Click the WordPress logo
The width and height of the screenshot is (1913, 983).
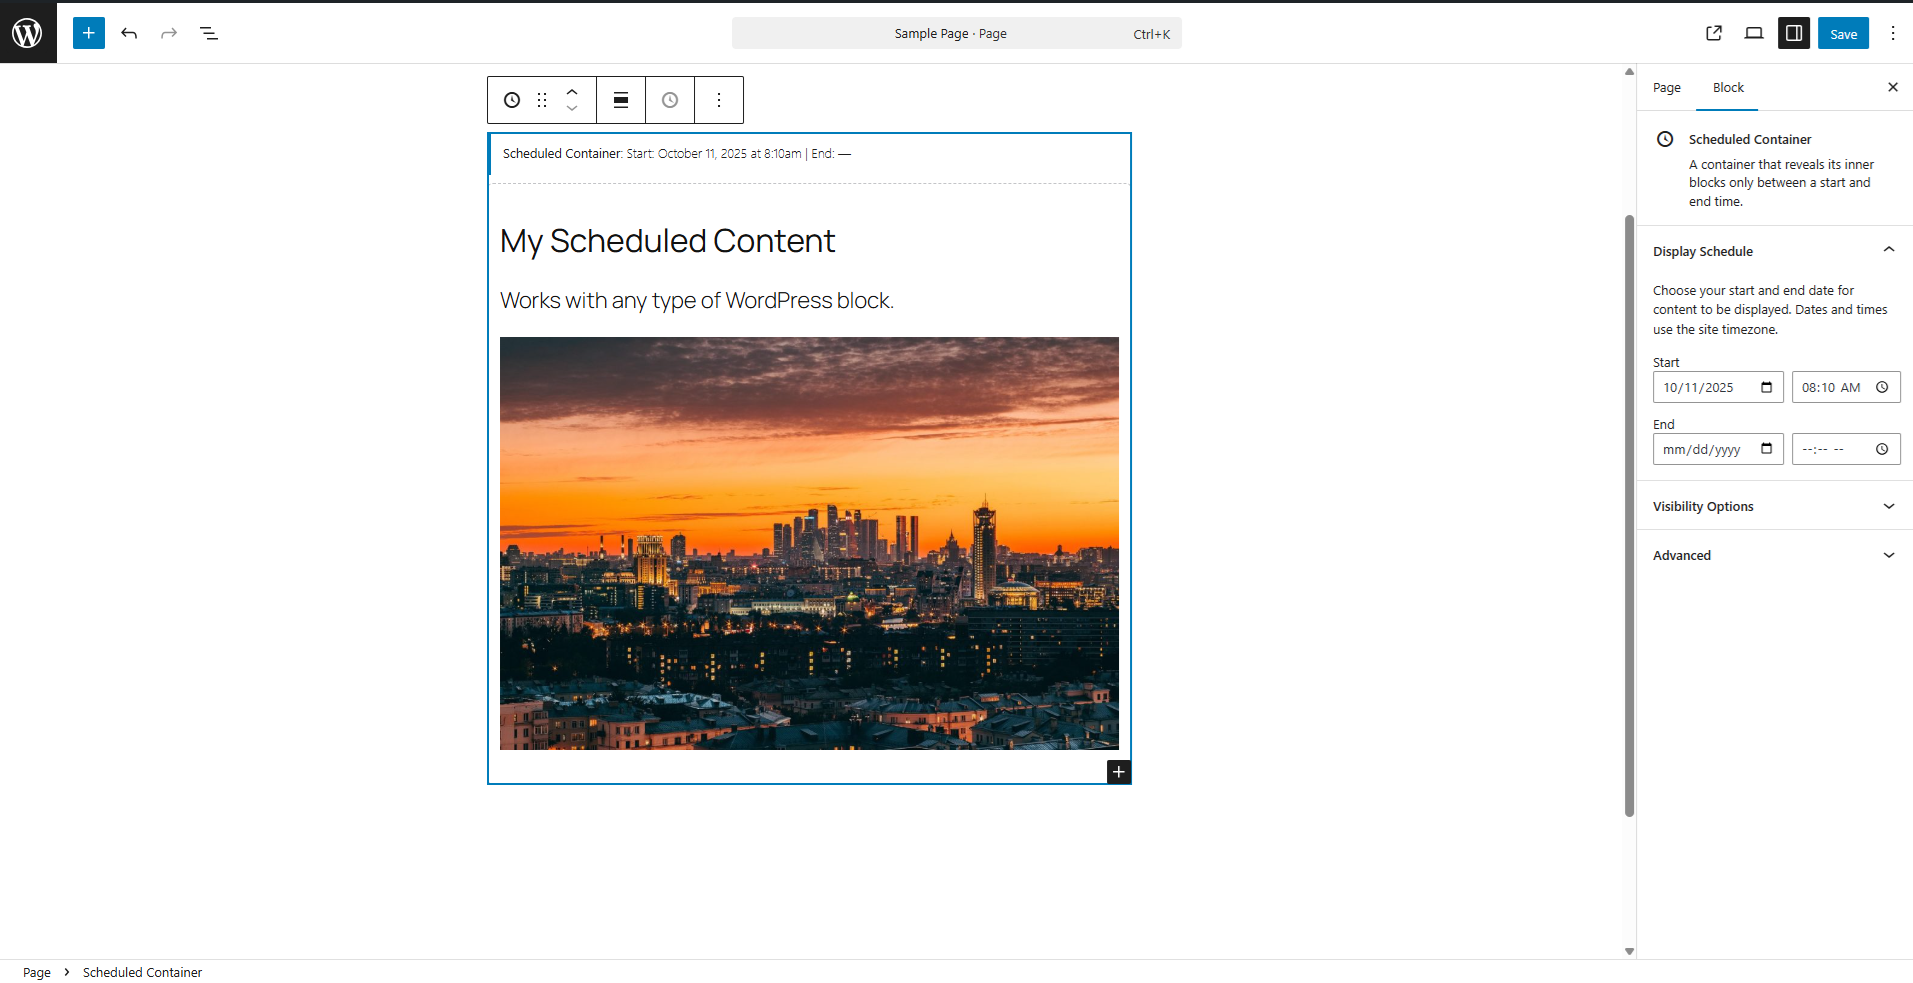point(27,32)
